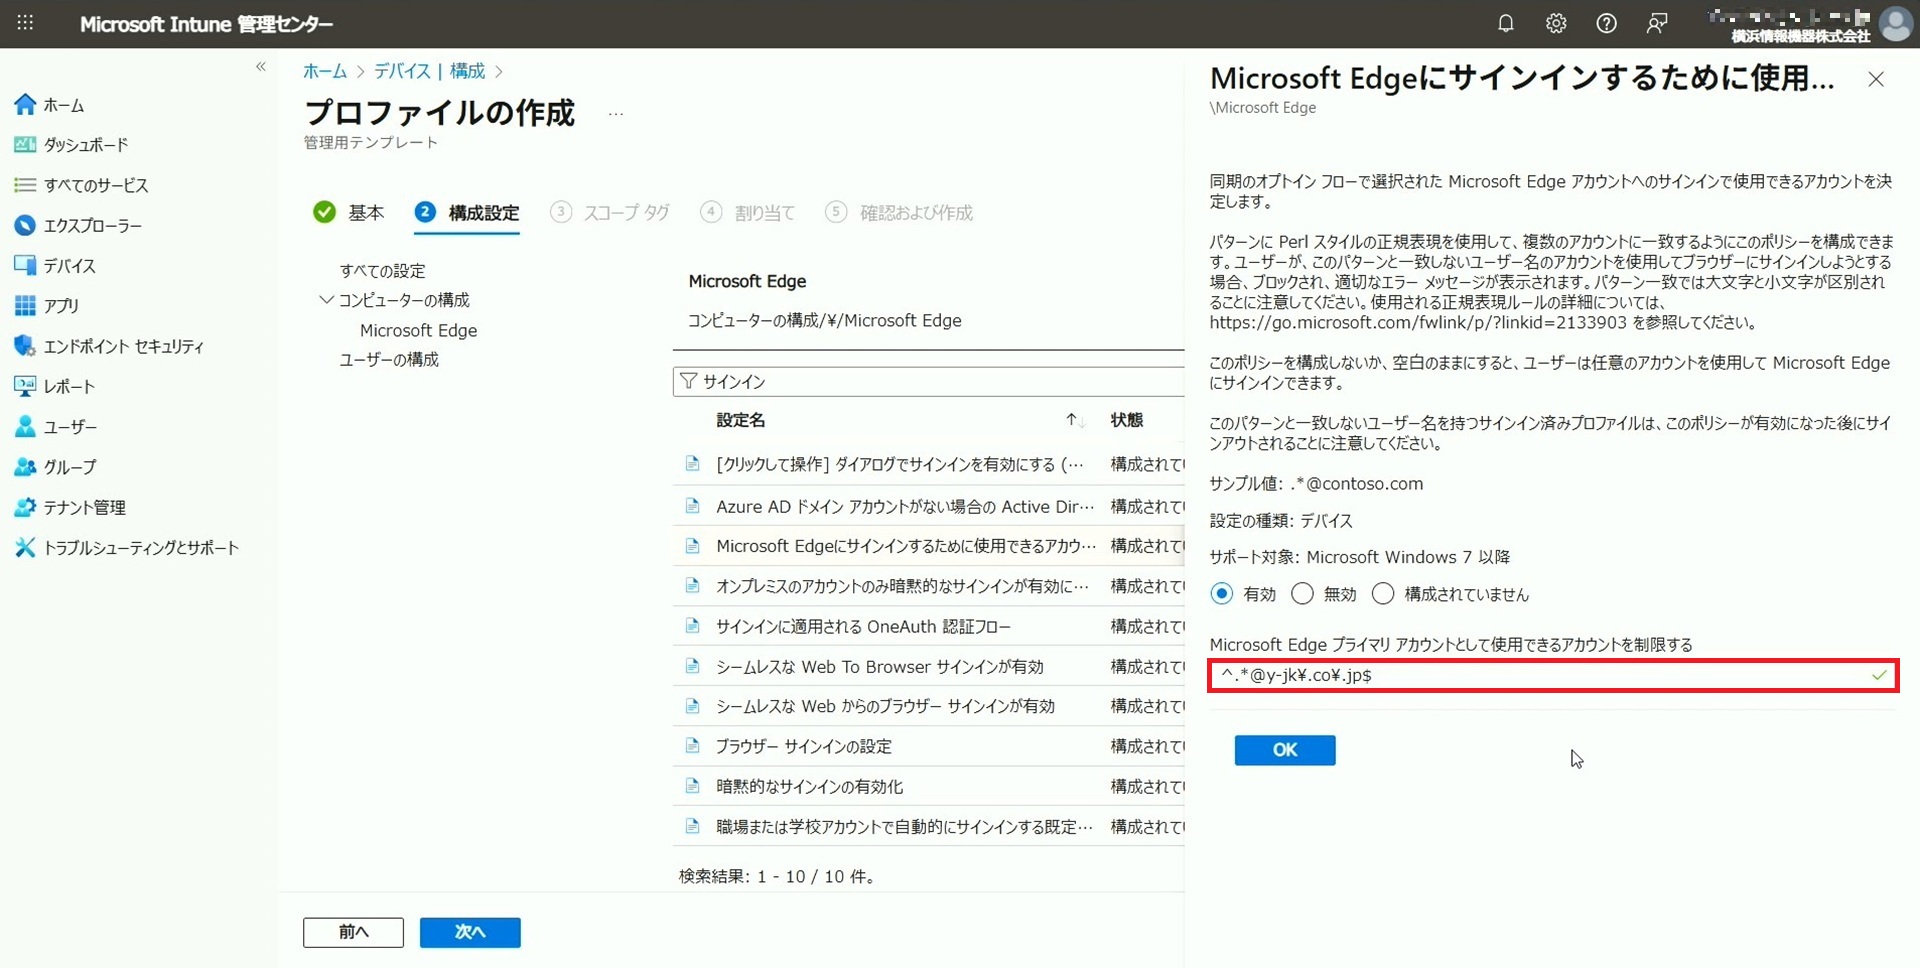Select the 構成されていません radio button
Image resolution: width=1920 pixels, height=968 pixels.
click(x=1383, y=594)
